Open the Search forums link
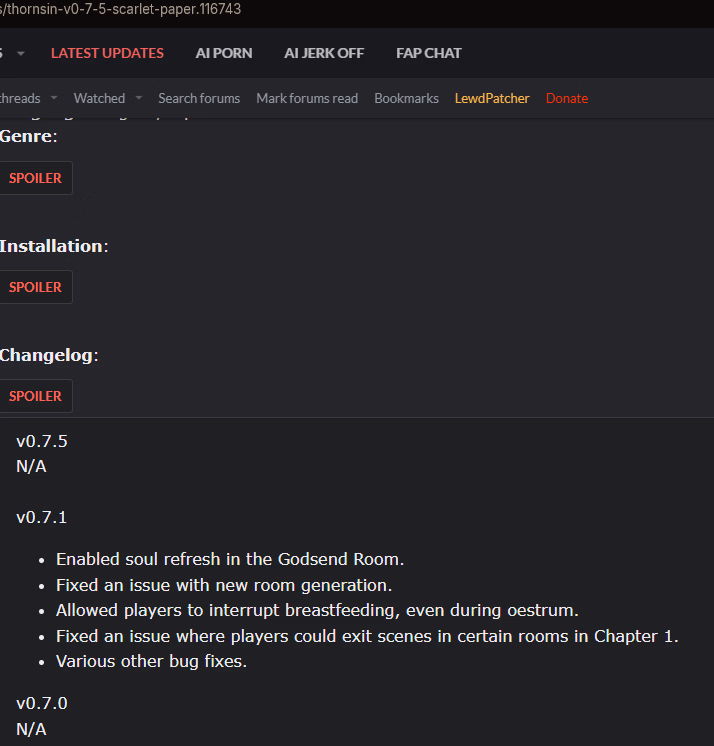 (x=199, y=98)
